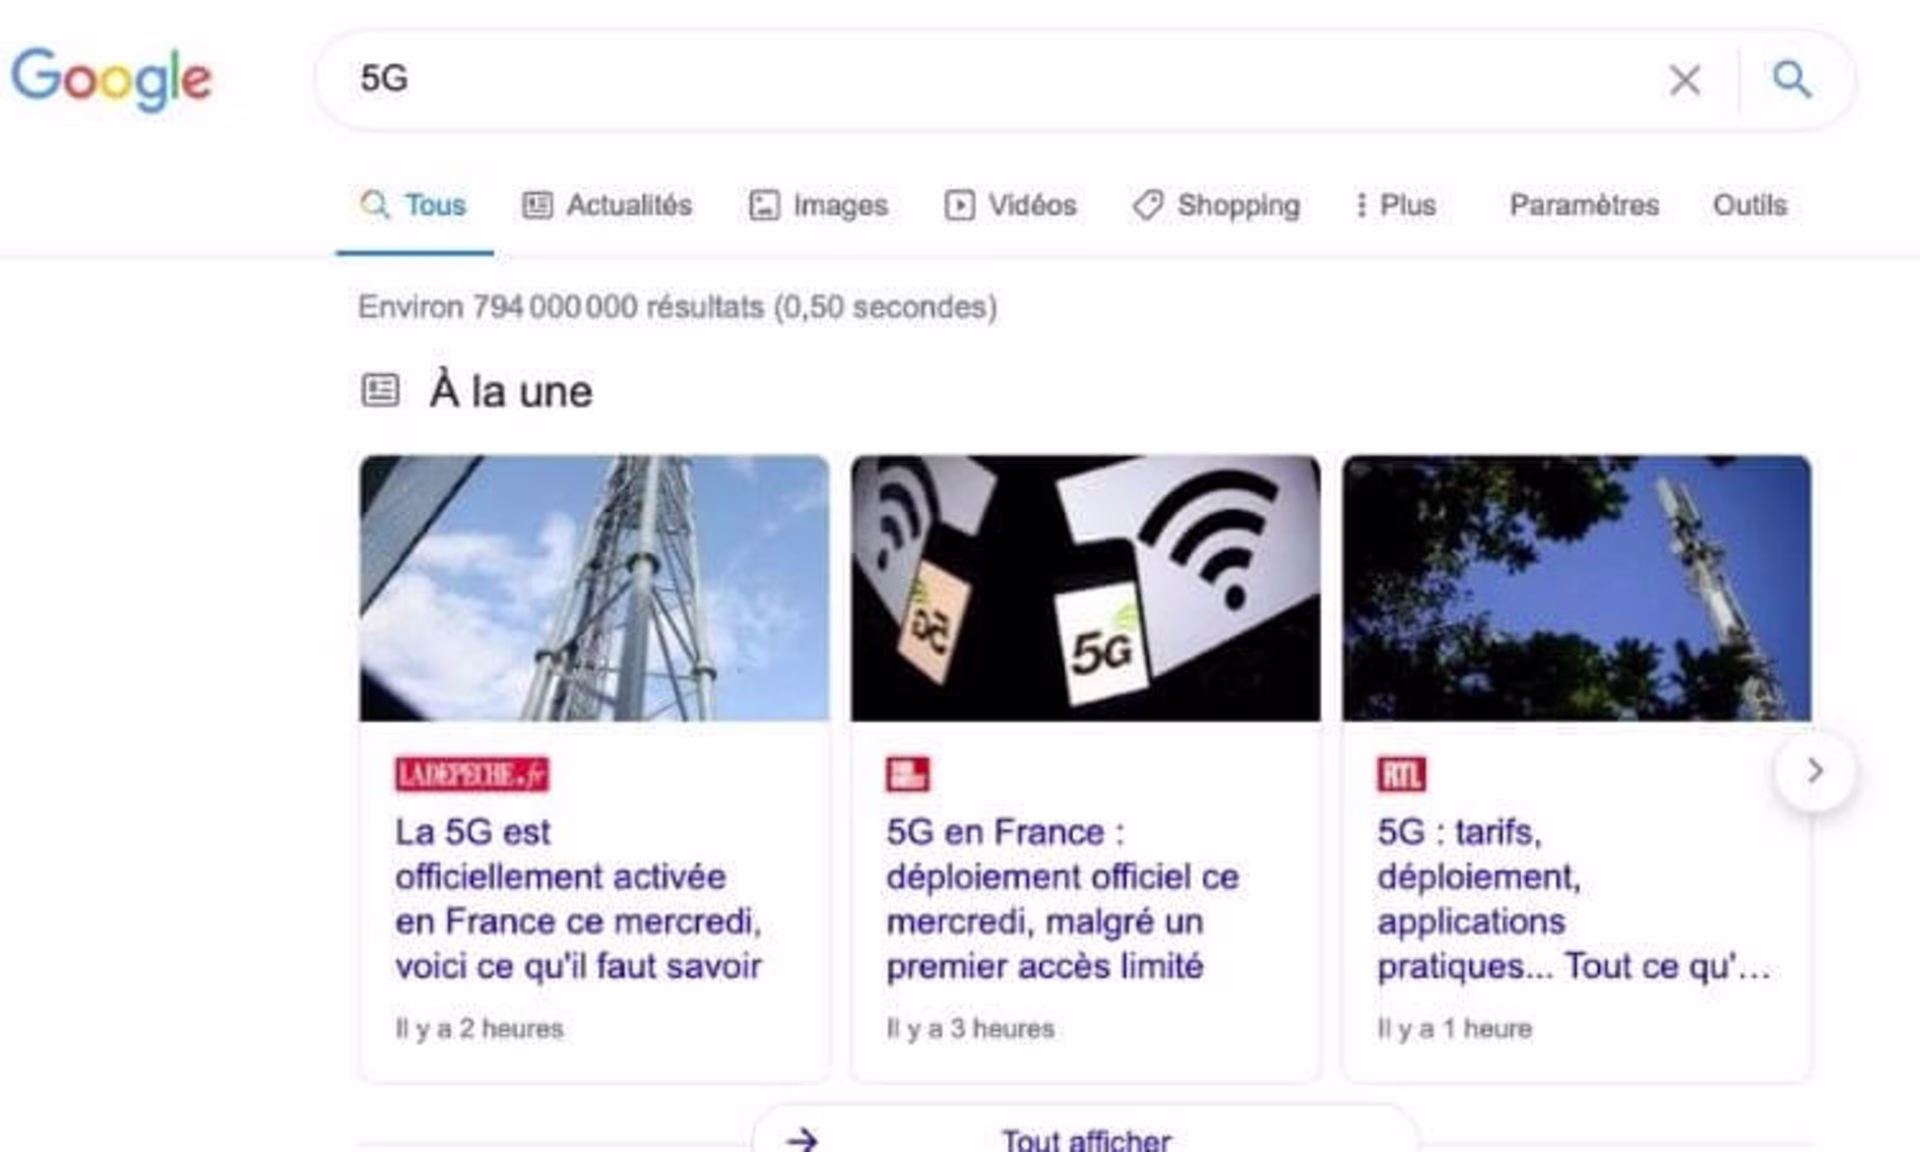1920x1152 pixels.
Task: Go to the Vidéos tab
Action: tap(1010, 205)
